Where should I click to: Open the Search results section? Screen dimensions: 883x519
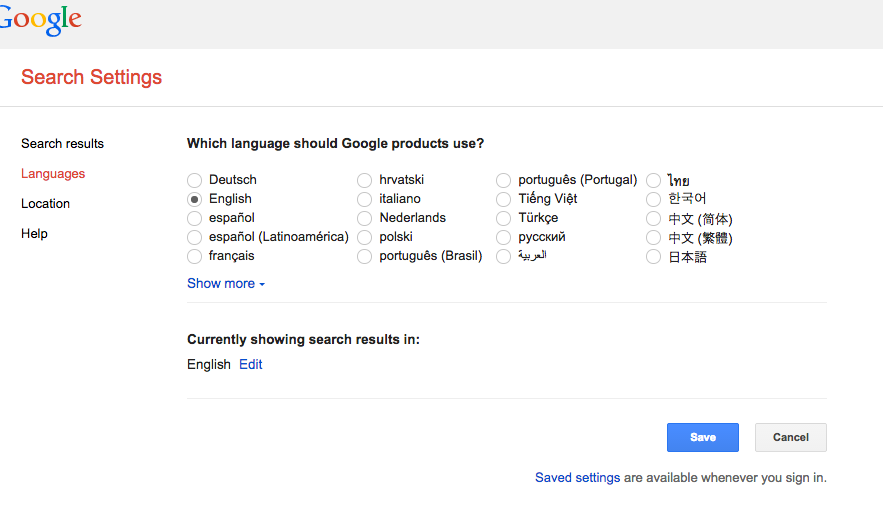click(62, 144)
